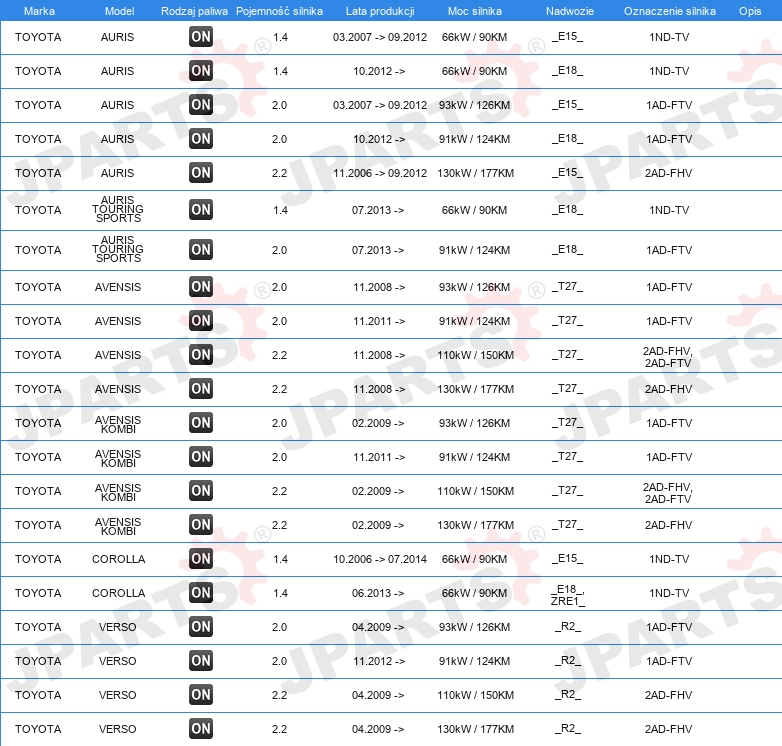Click '2AD-FHV' in the Auris 2.2 row
Image resolution: width=782 pixels, height=746 pixels.
pyautogui.click(x=668, y=173)
